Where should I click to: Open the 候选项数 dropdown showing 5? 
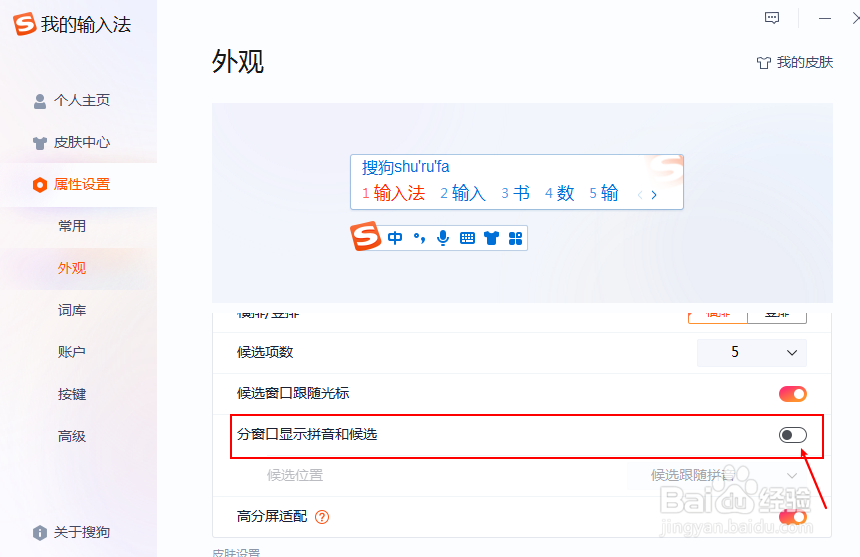coord(751,353)
